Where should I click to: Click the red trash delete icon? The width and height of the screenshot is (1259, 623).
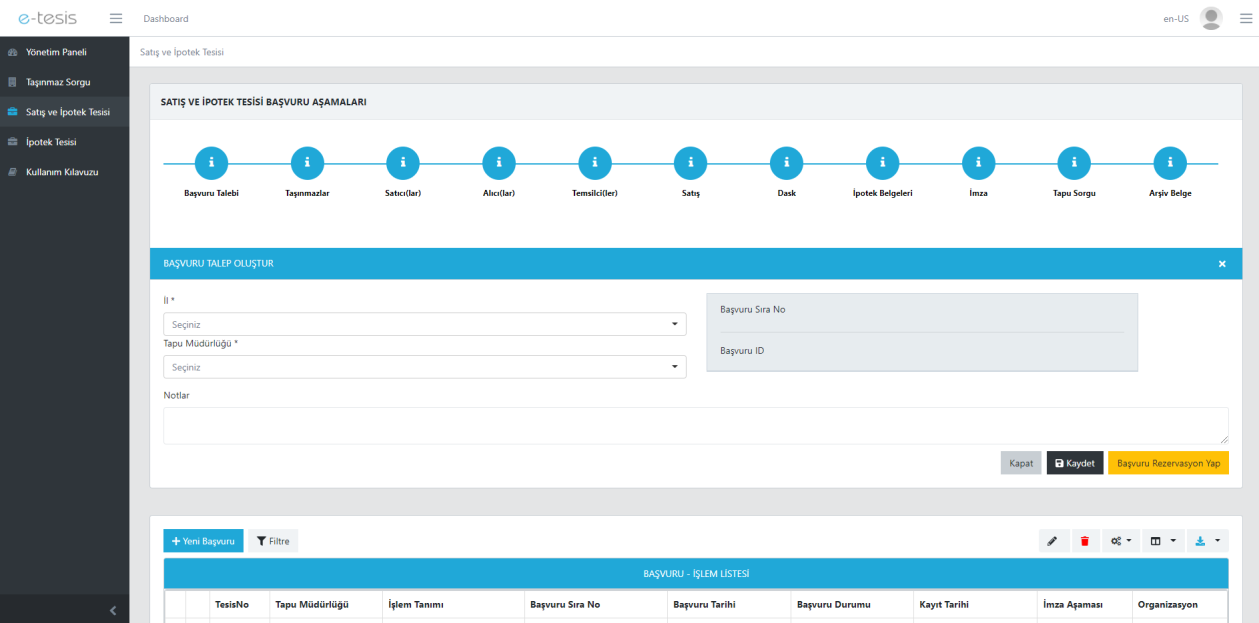click(1085, 541)
